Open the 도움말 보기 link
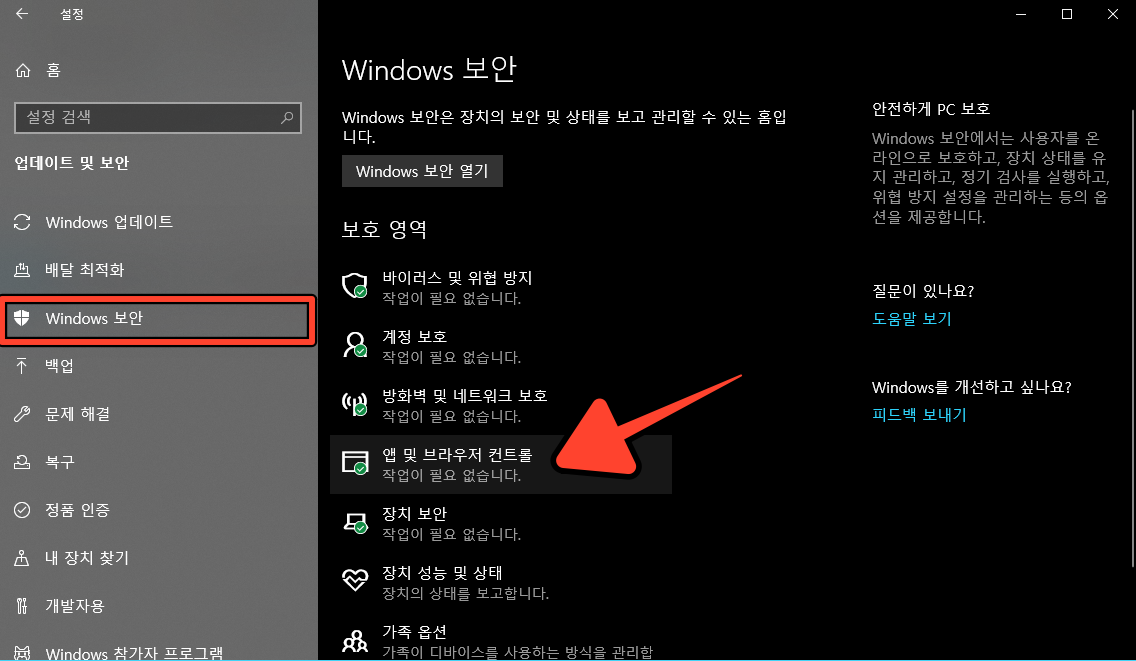 (911, 318)
